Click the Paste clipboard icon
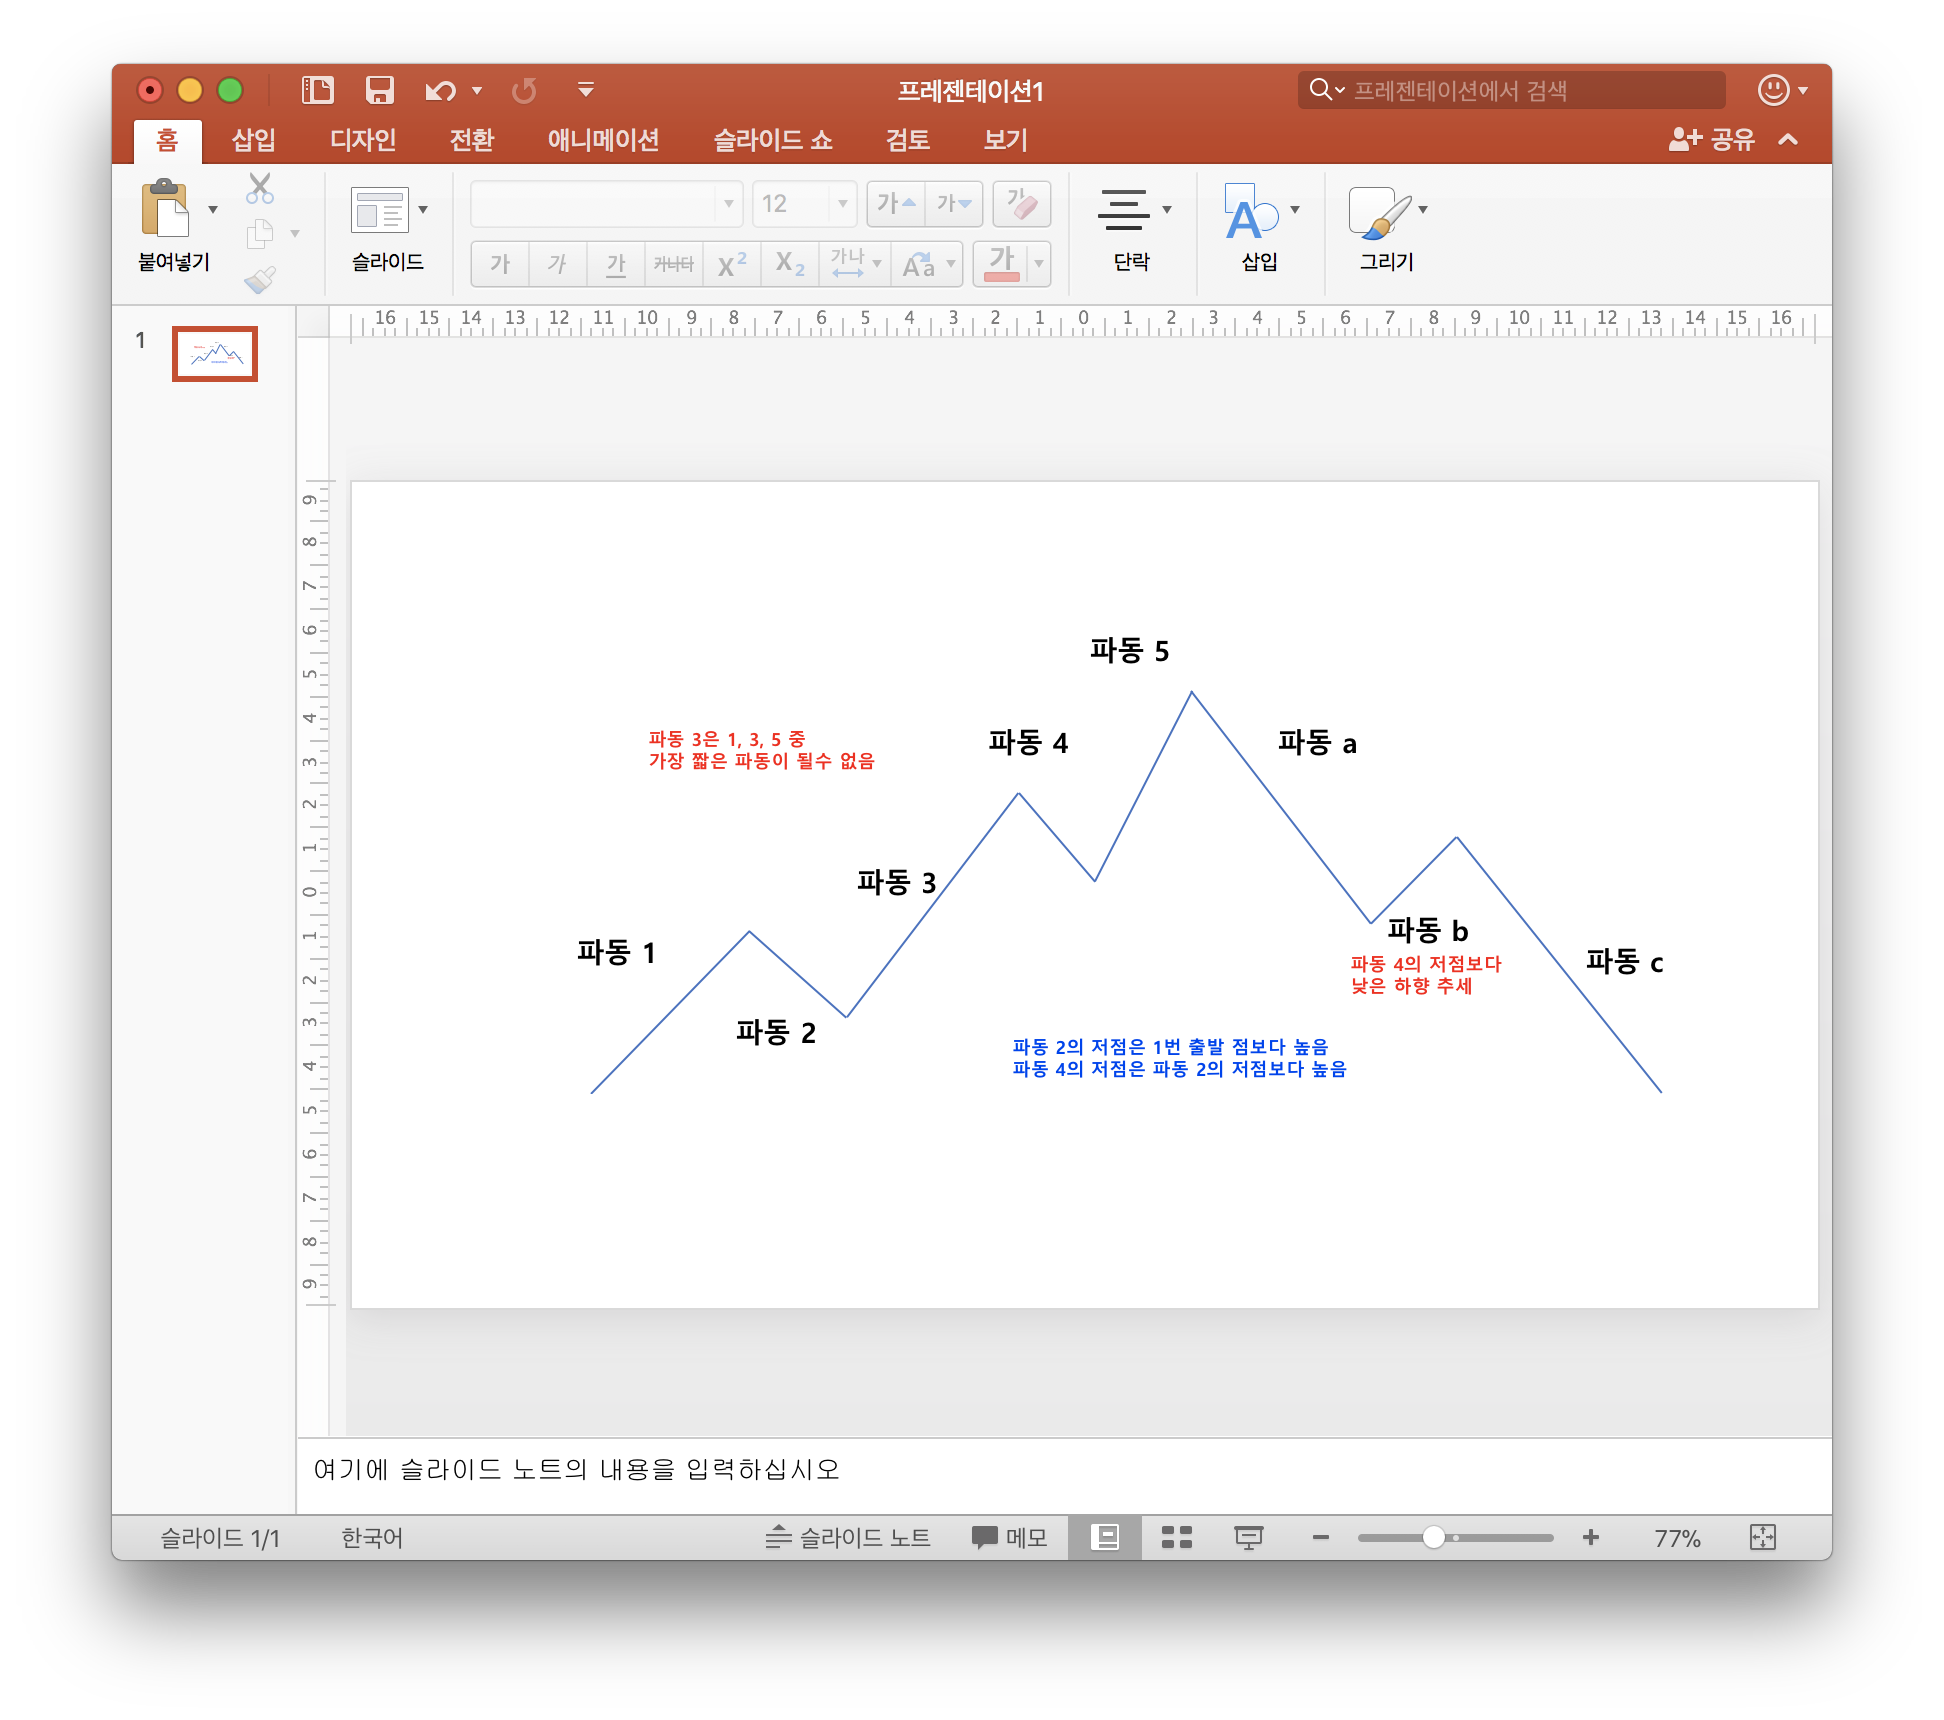Viewport: 1944px width, 1720px height. click(165, 208)
